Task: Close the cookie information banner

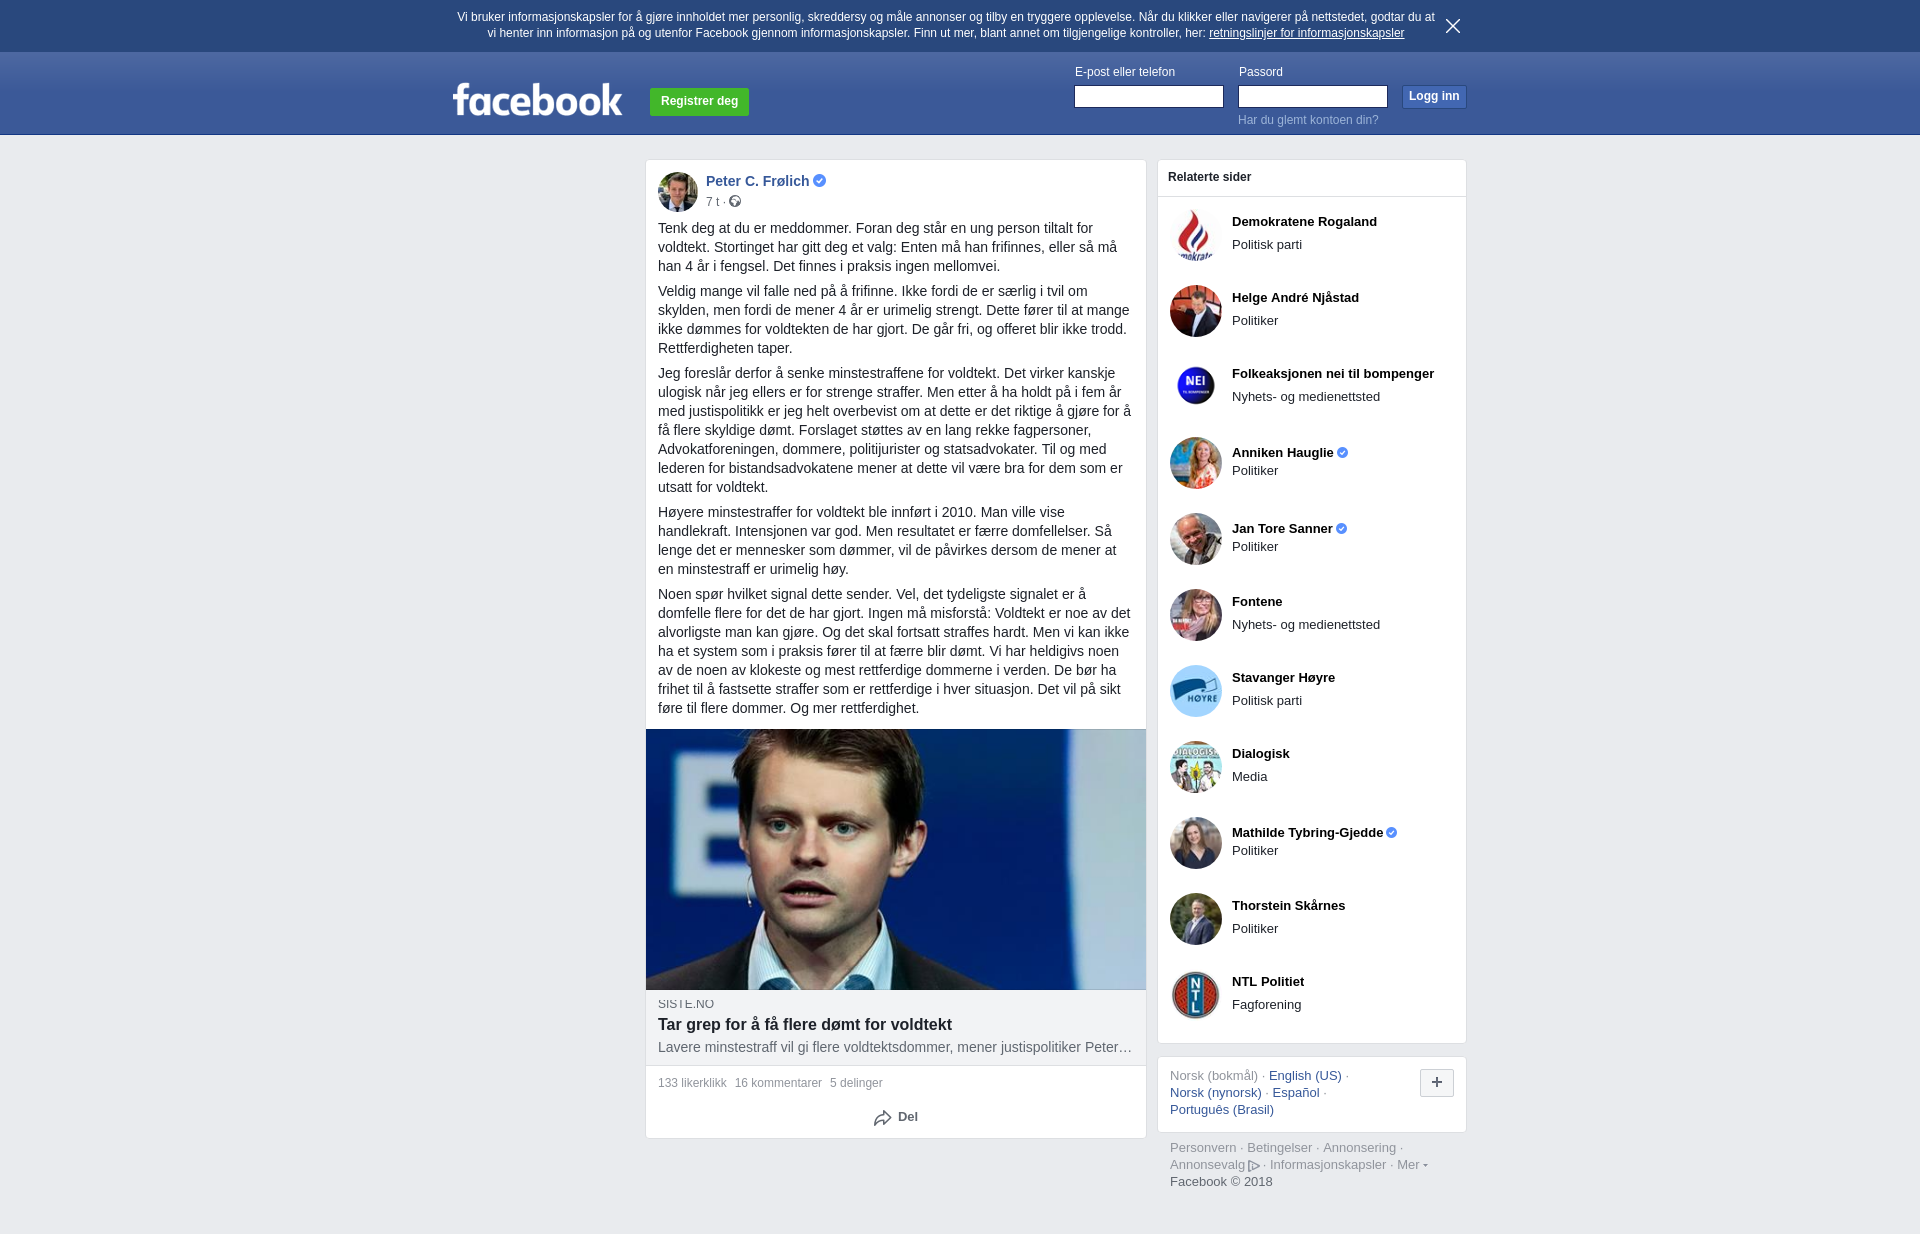Action: tap(1453, 26)
